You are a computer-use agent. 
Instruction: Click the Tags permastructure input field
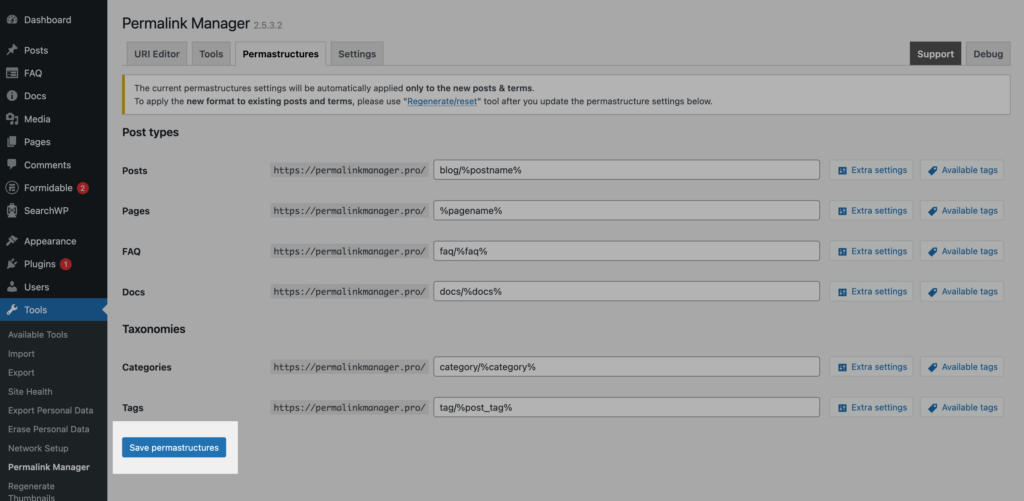click(x=626, y=408)
